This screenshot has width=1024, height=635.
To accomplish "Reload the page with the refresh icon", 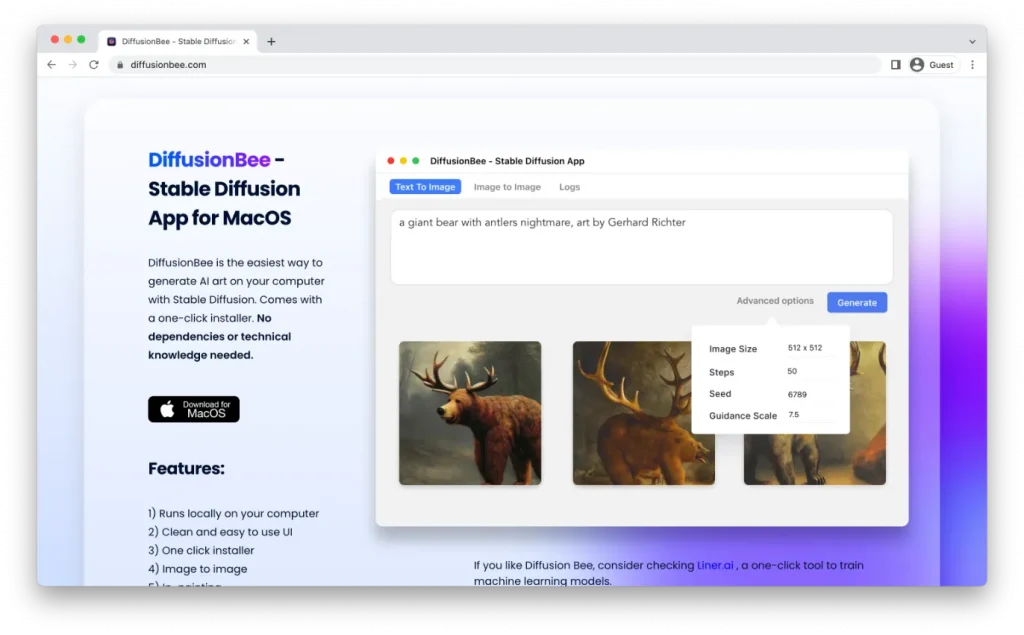I will coord(94,65).
